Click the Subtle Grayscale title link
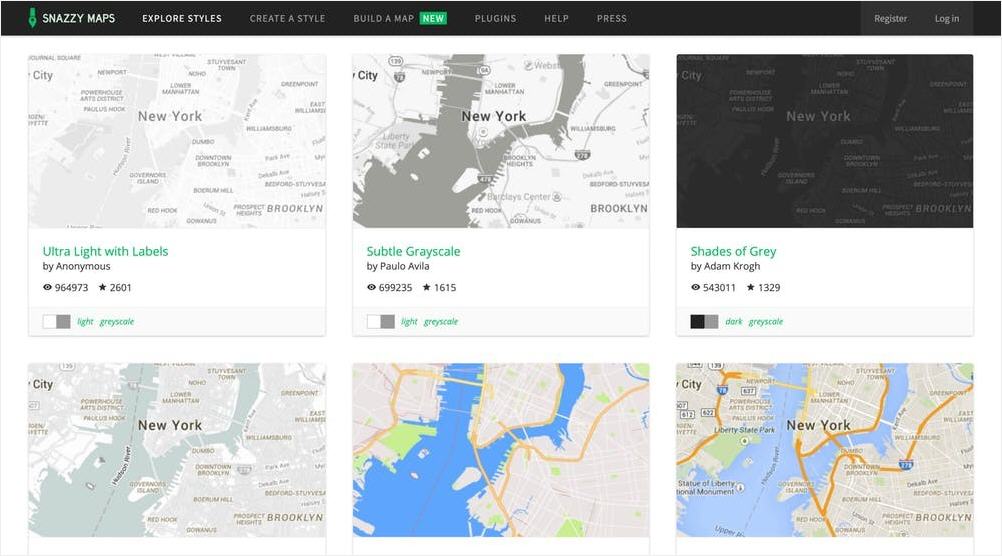This screenshot has width=1002, height=556. click(413, 251)
